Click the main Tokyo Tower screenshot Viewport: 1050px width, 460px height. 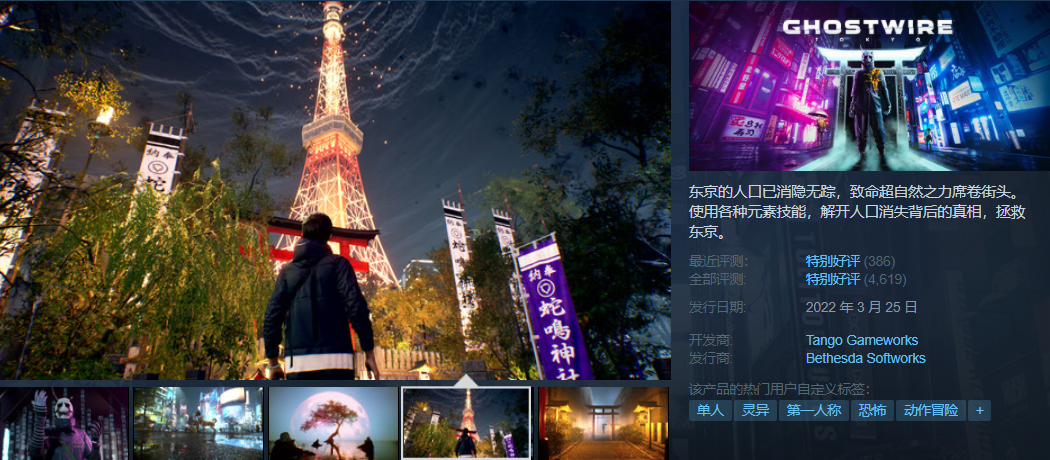[x=335, y=190]
